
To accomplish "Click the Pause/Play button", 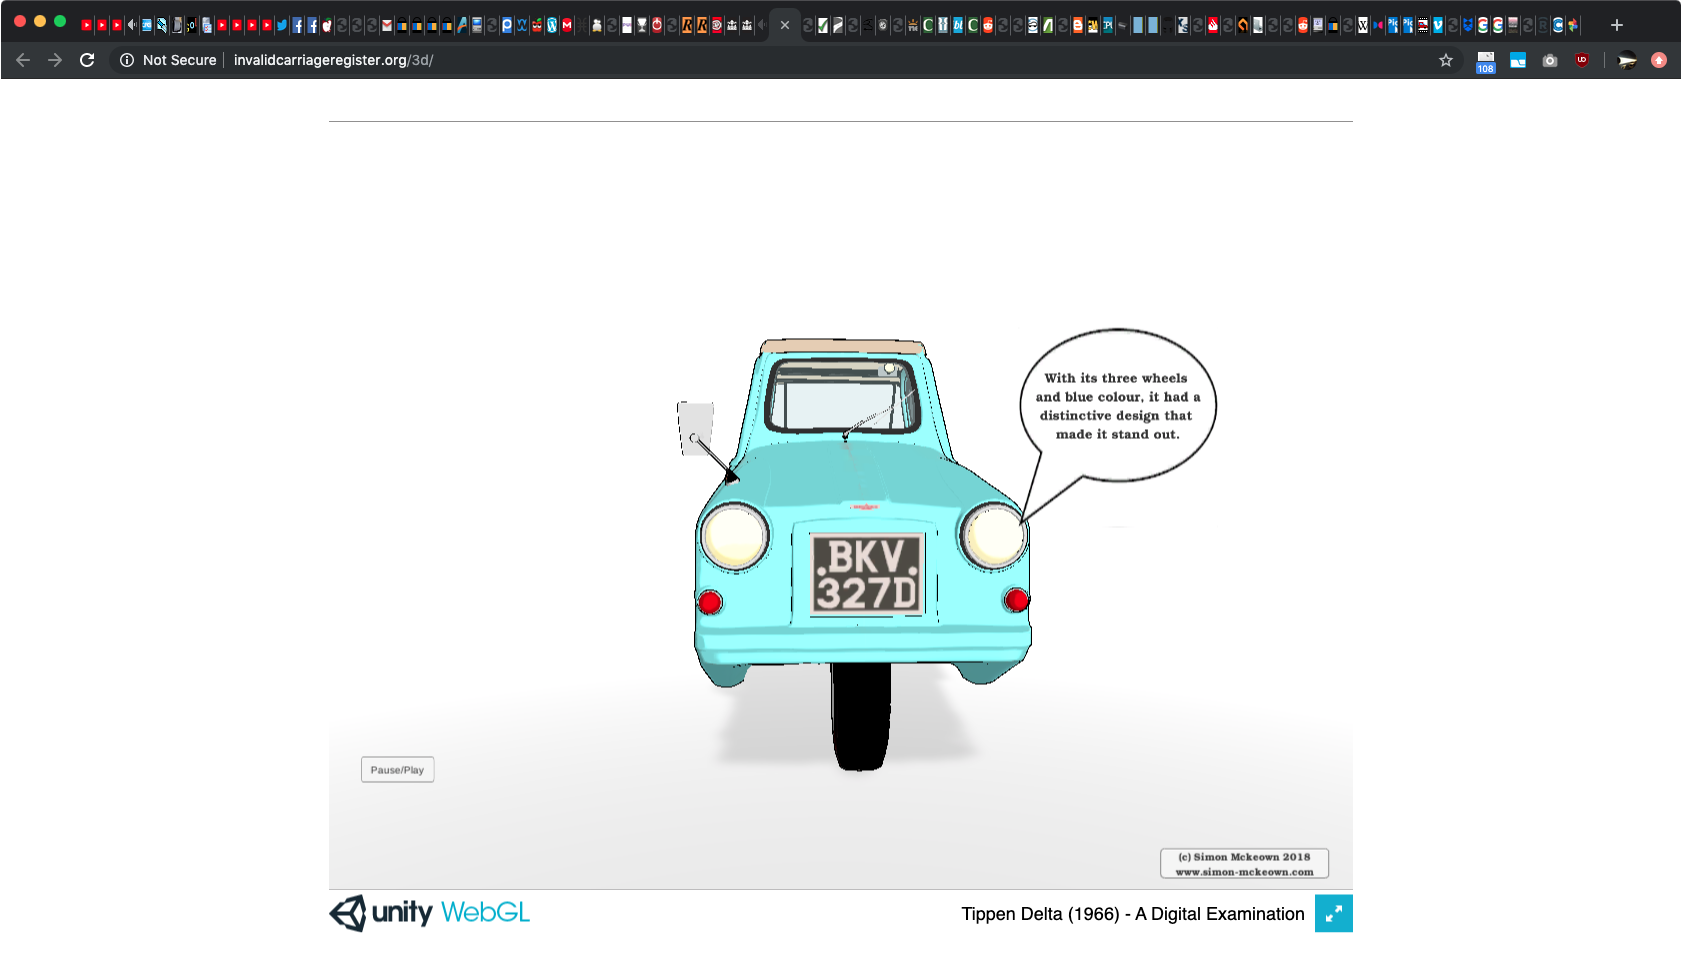I will tap(397, 770).
